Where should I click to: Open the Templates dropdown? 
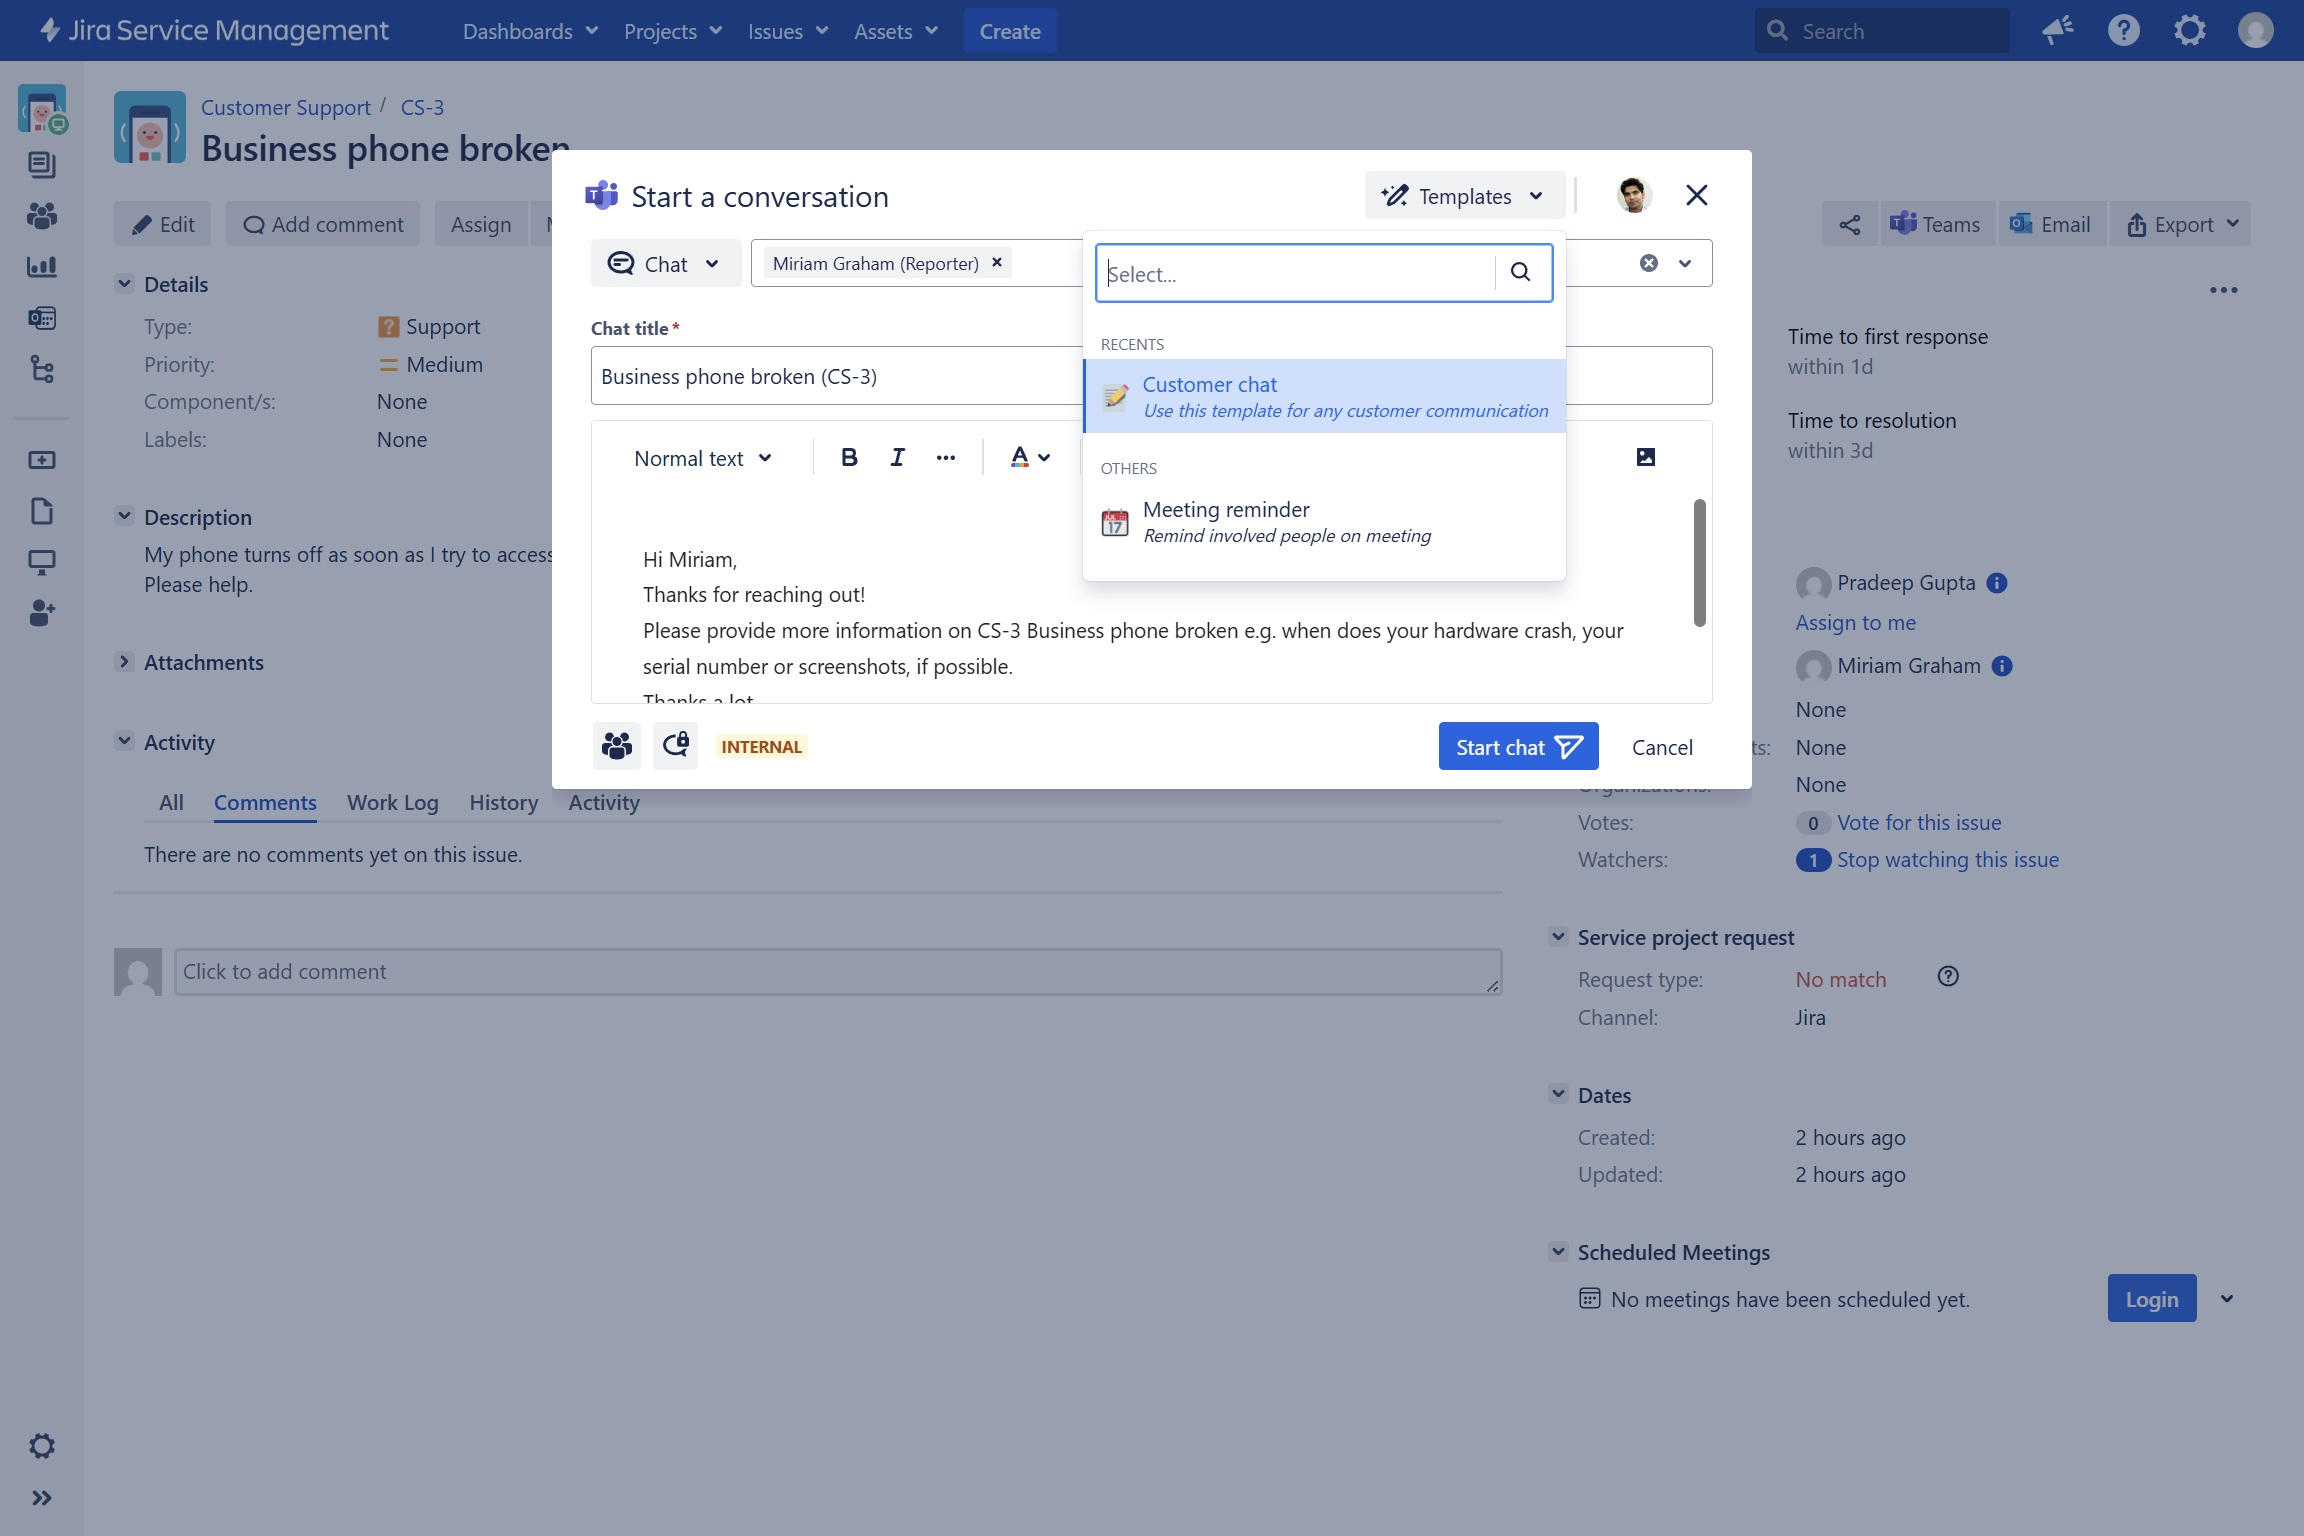(1463, 196)
